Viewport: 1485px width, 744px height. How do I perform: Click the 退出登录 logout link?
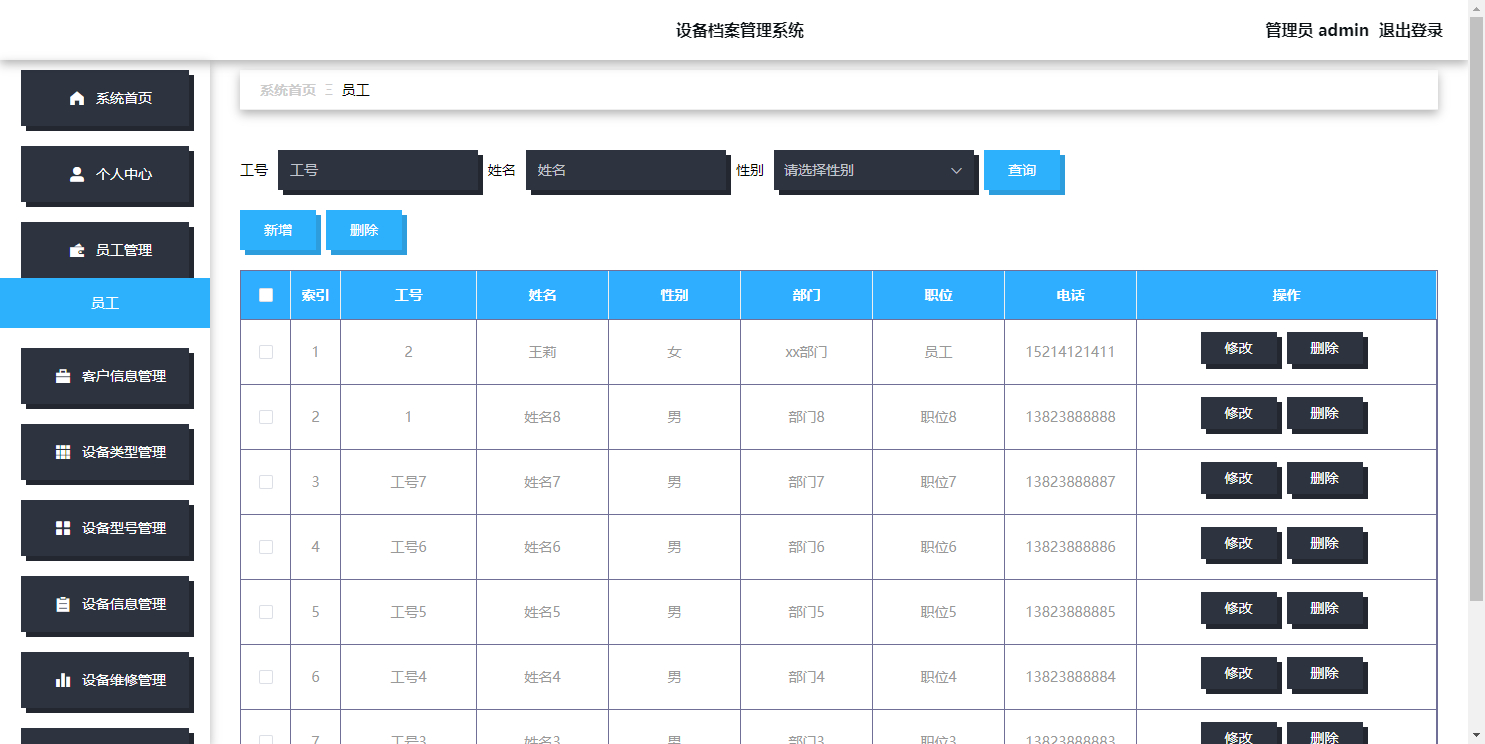tap(1411, 30)
